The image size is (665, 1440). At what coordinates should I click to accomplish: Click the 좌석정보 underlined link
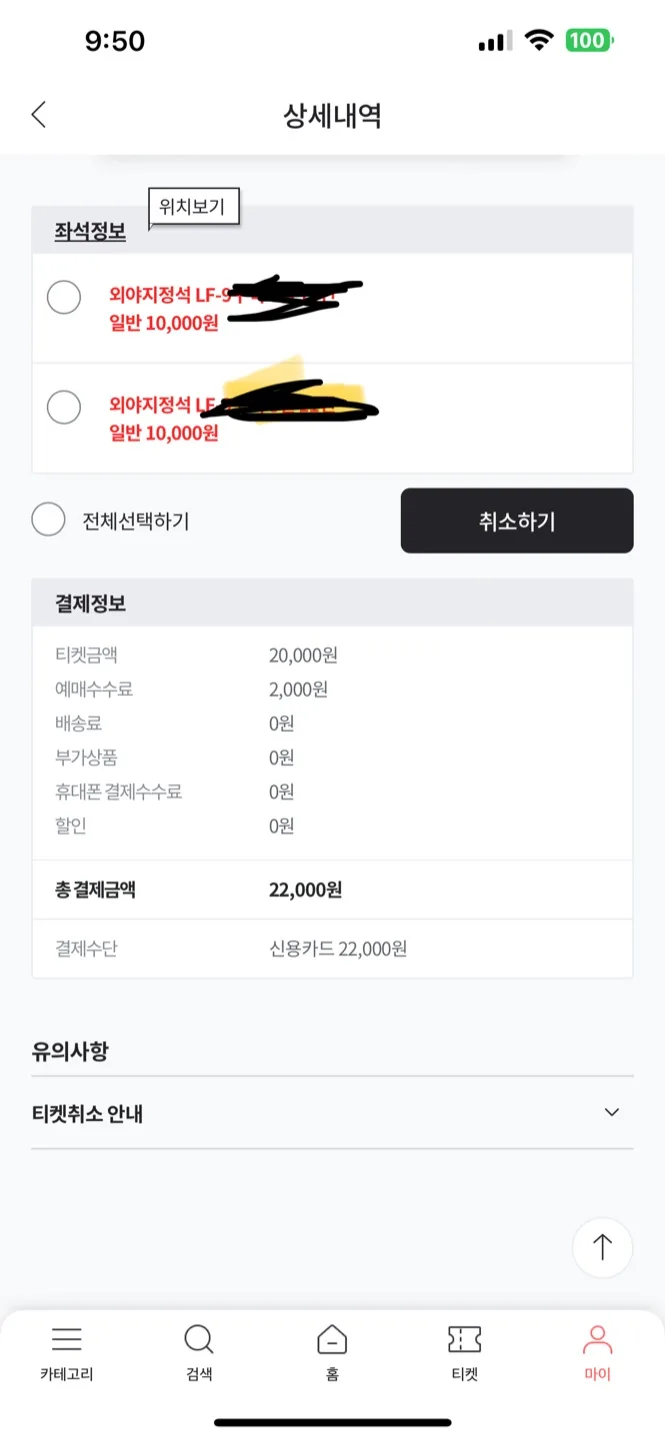[x=90, y=231]
